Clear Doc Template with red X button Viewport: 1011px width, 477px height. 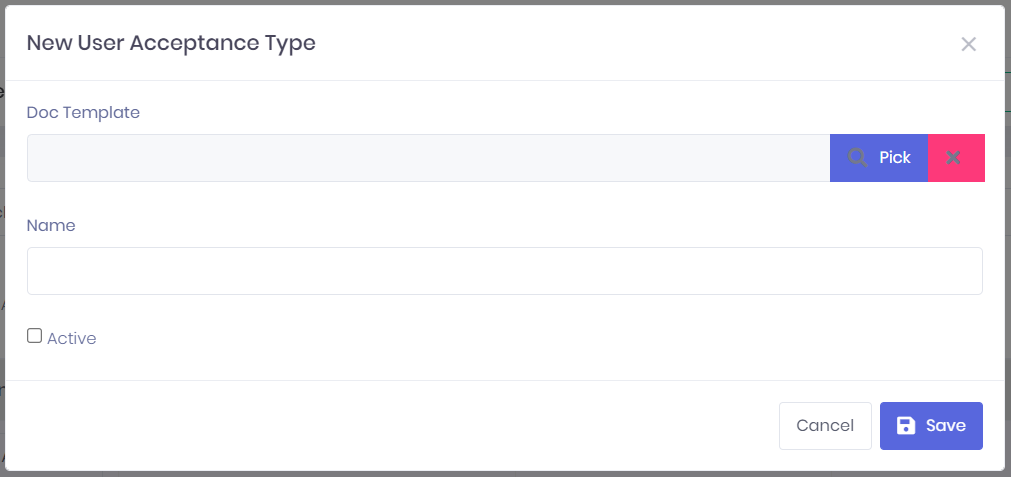956,158
